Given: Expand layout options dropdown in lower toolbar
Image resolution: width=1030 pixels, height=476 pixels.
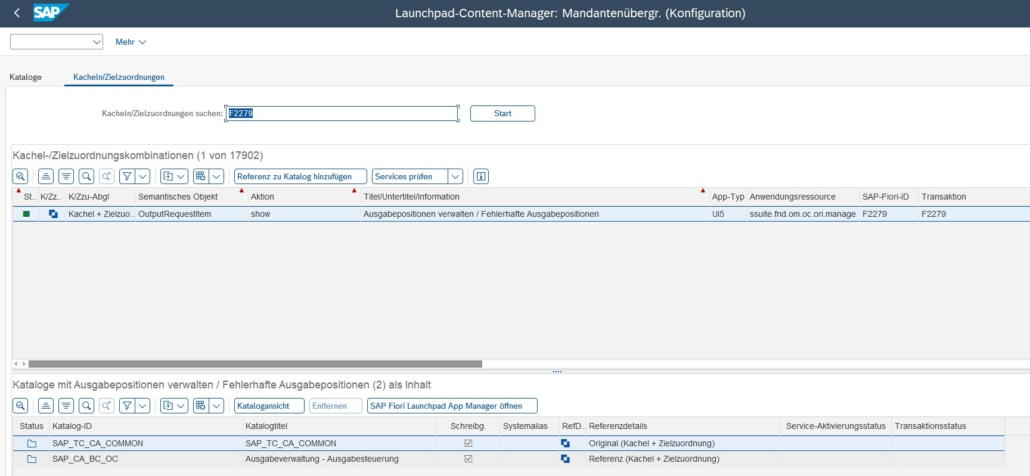Looking at the screenshot, I should 217,406.
